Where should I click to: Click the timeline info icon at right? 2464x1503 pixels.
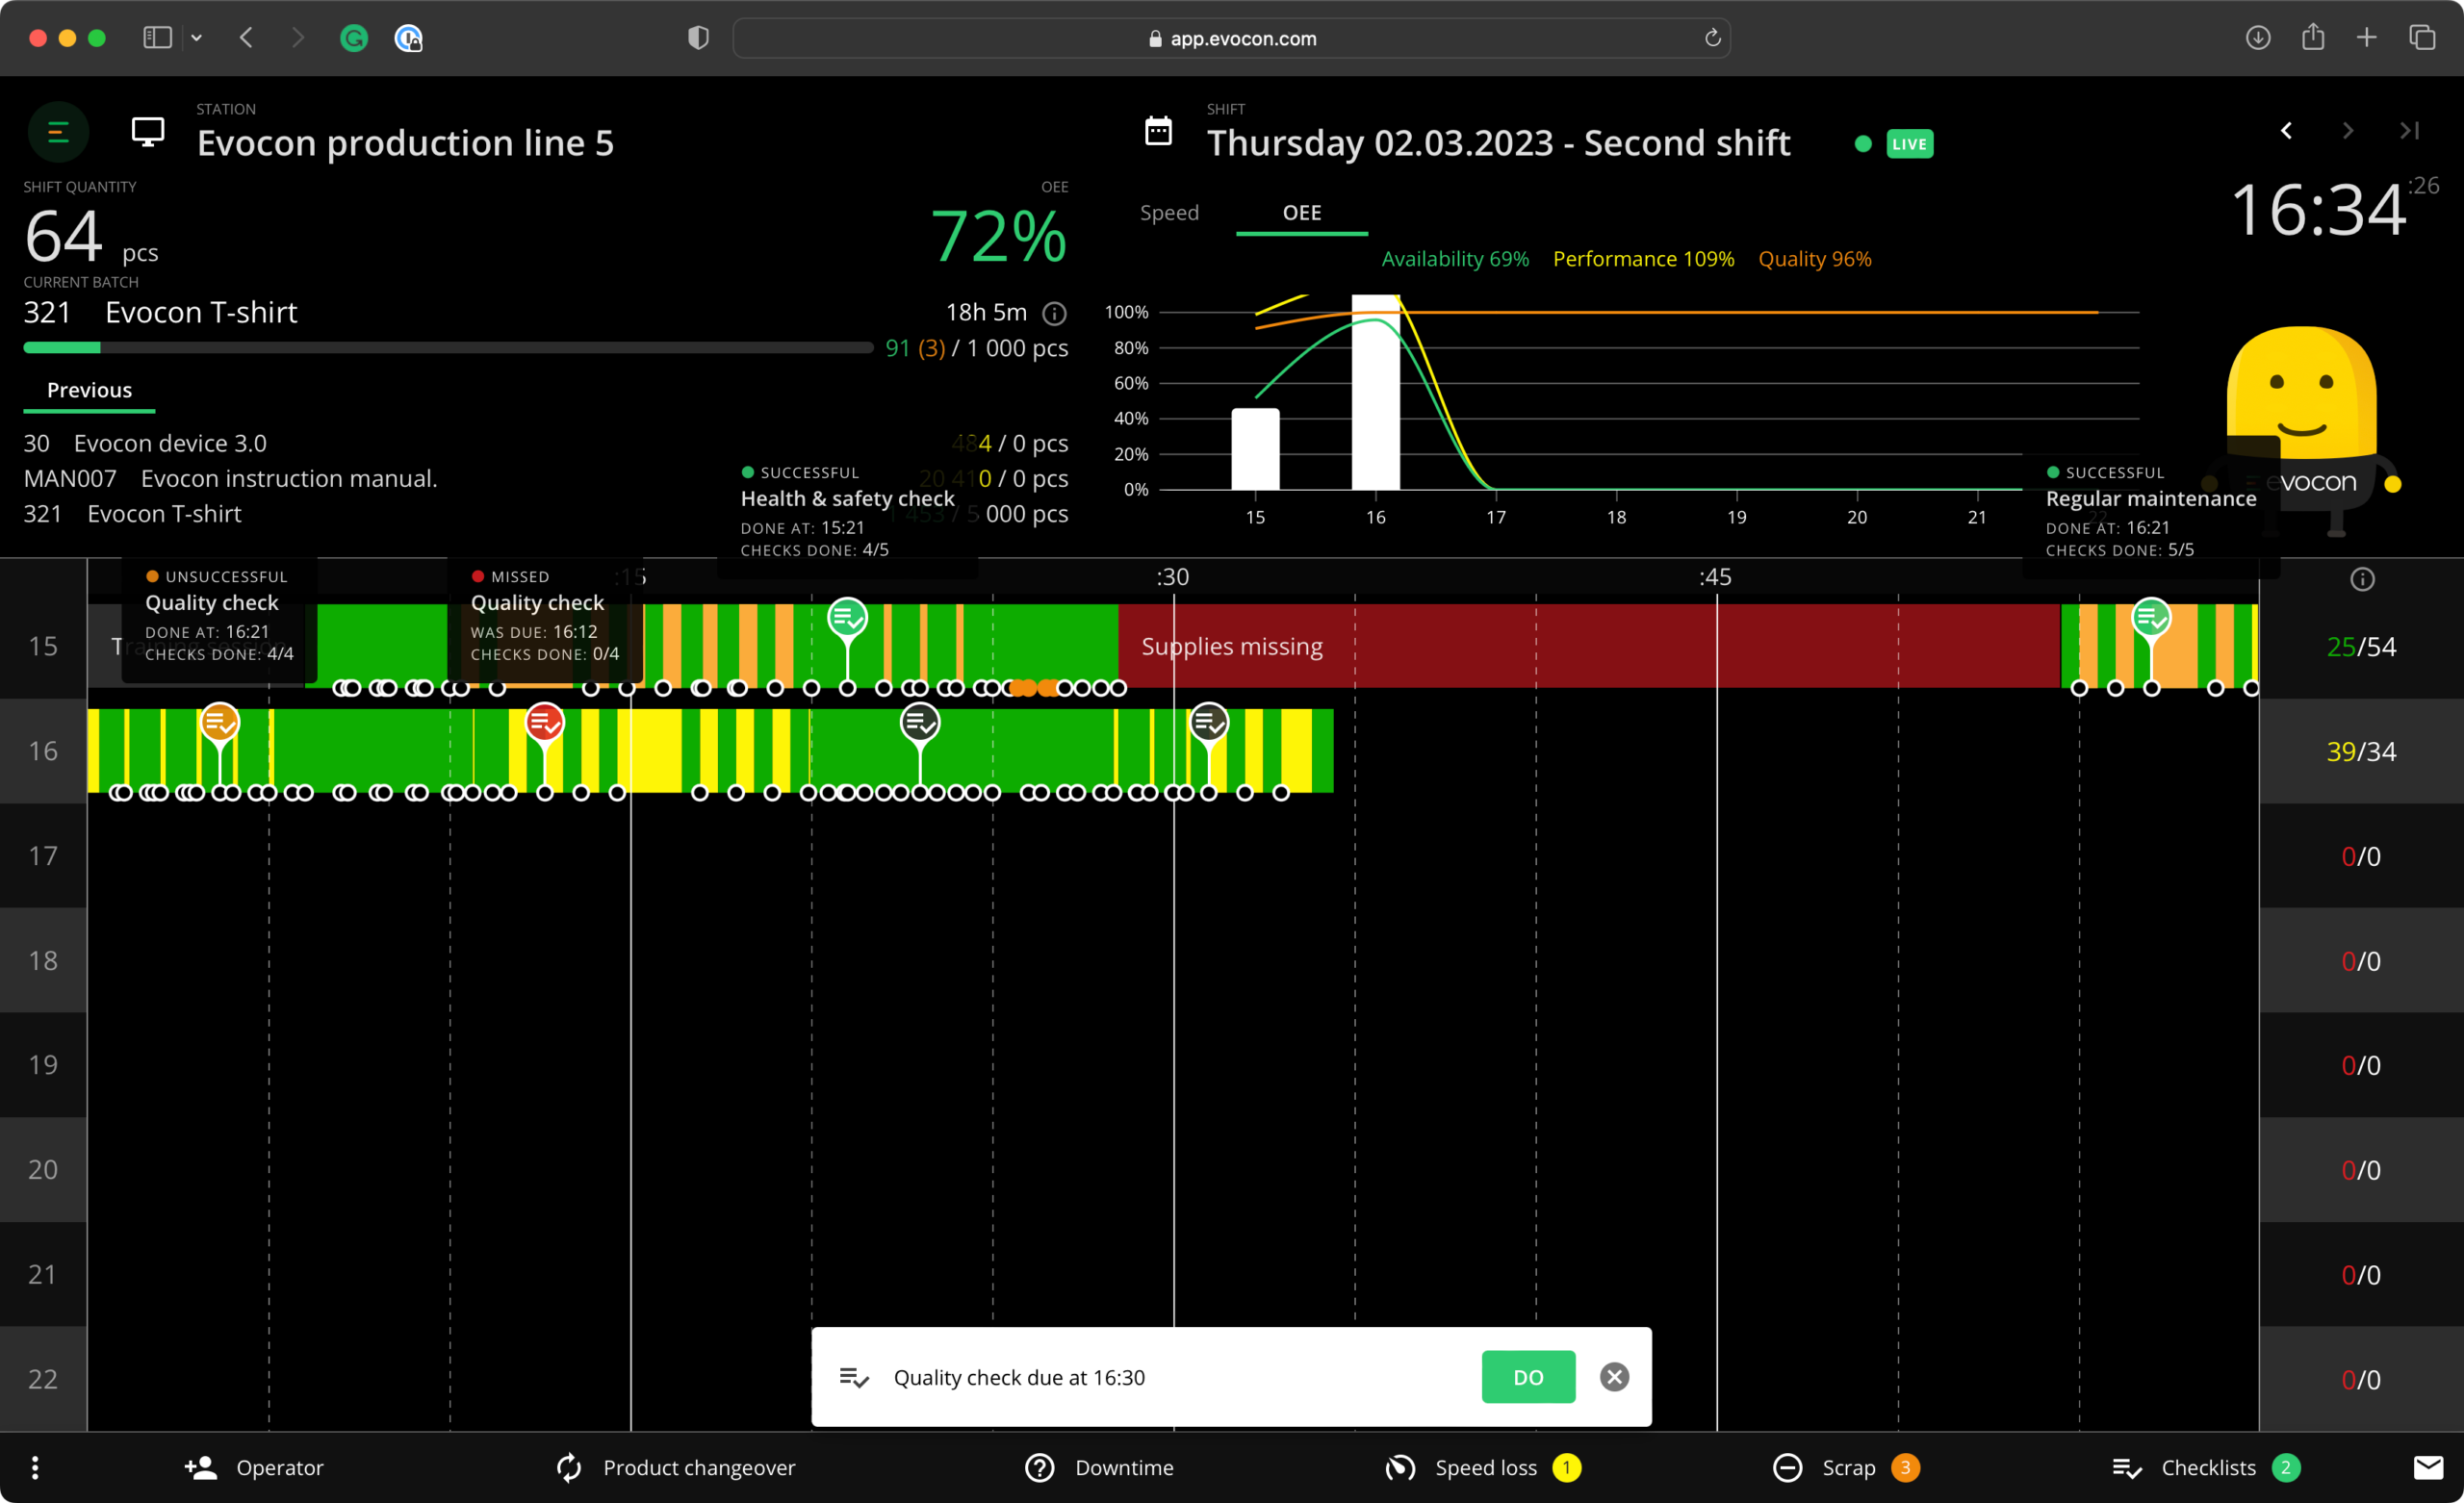(2362, 579)
